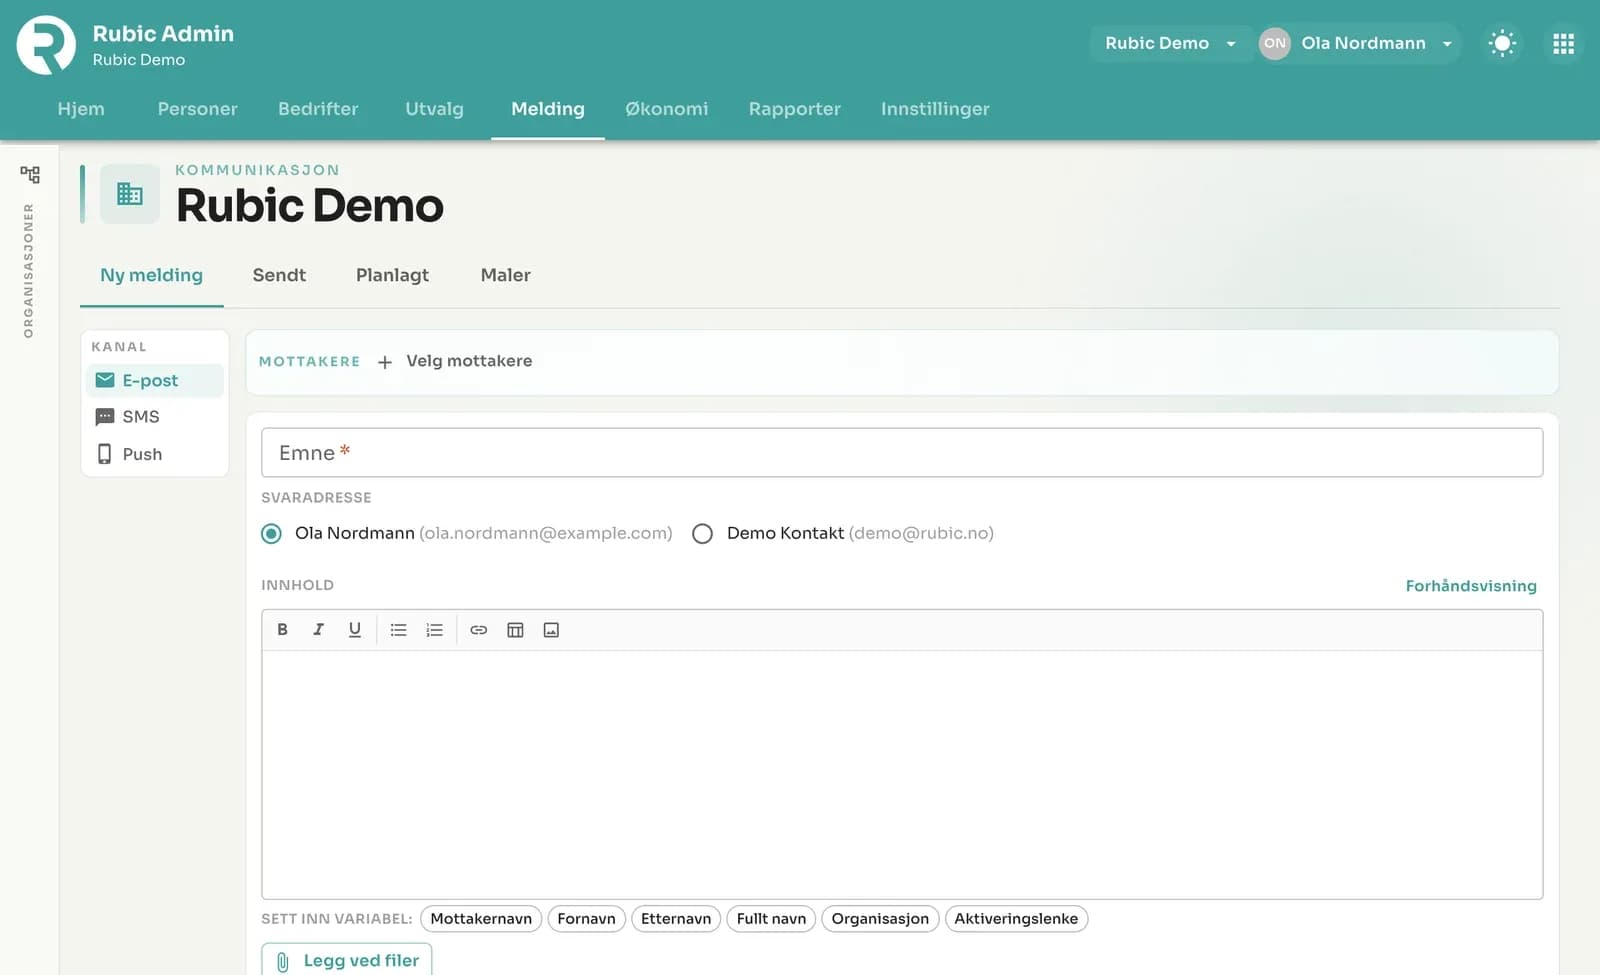Choose the Push channel
This screenshot has width=1600, height=975.
pos(155,454)
